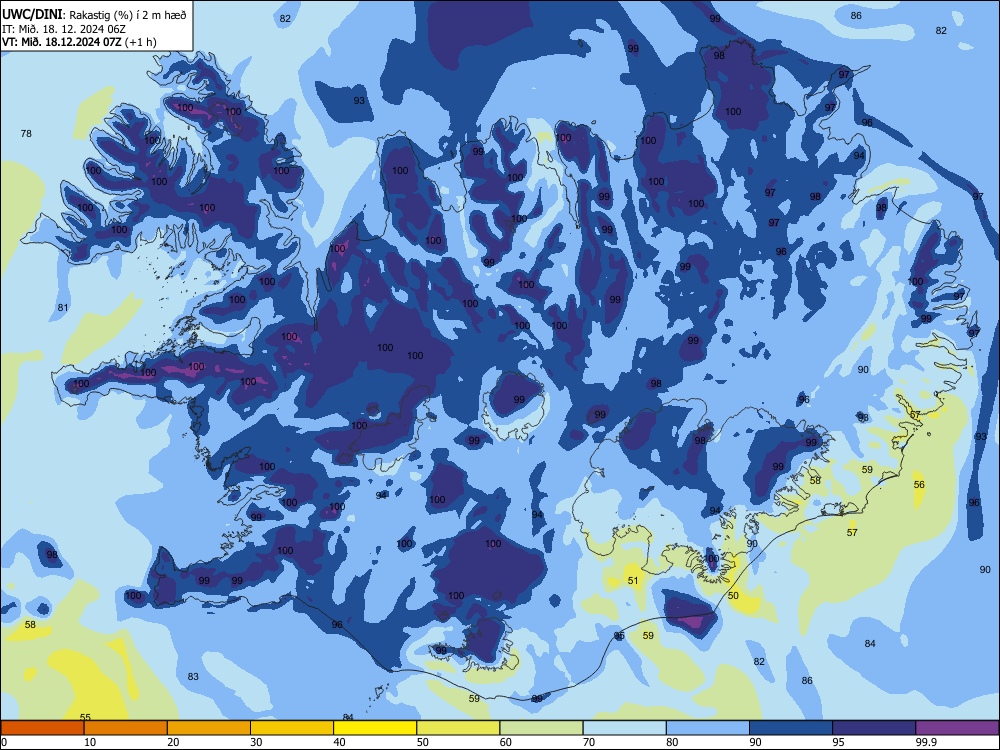Click the bright yellow 40–50 legend swatch
This screenshot has width=1000, height=750.
375,728
